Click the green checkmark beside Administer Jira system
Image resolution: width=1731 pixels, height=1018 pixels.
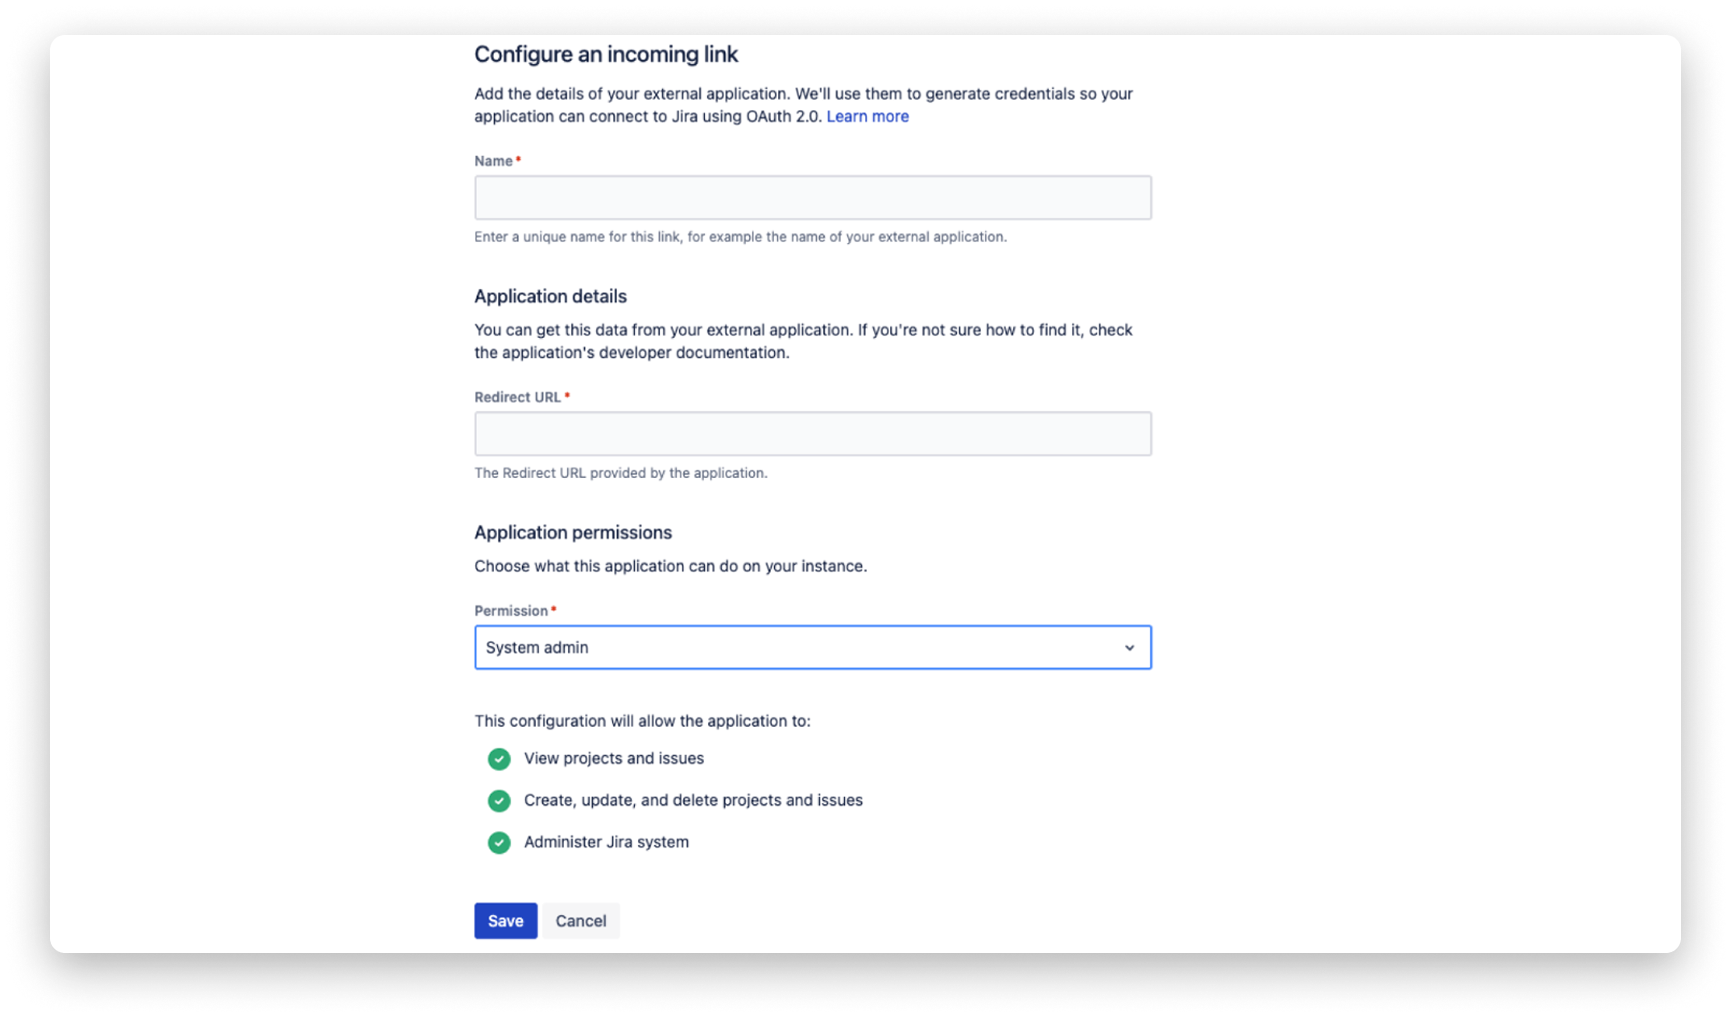(x=499, y=842)
